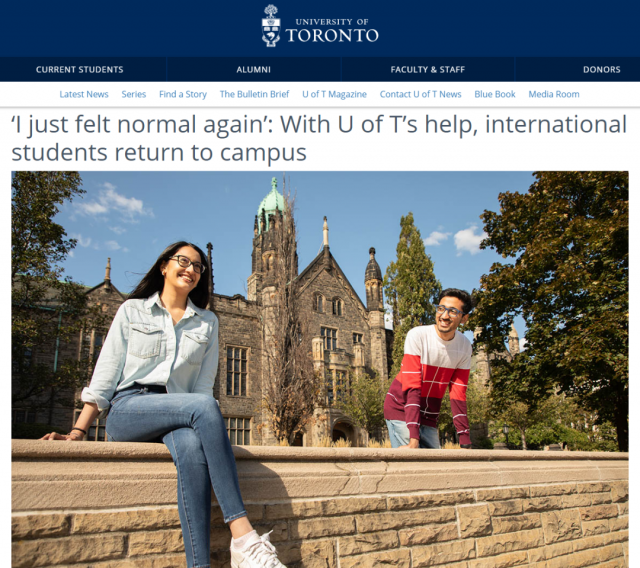Click the man in the striped sweater
This screenshot has height=568, width=640.
click(x=431, y=369)
